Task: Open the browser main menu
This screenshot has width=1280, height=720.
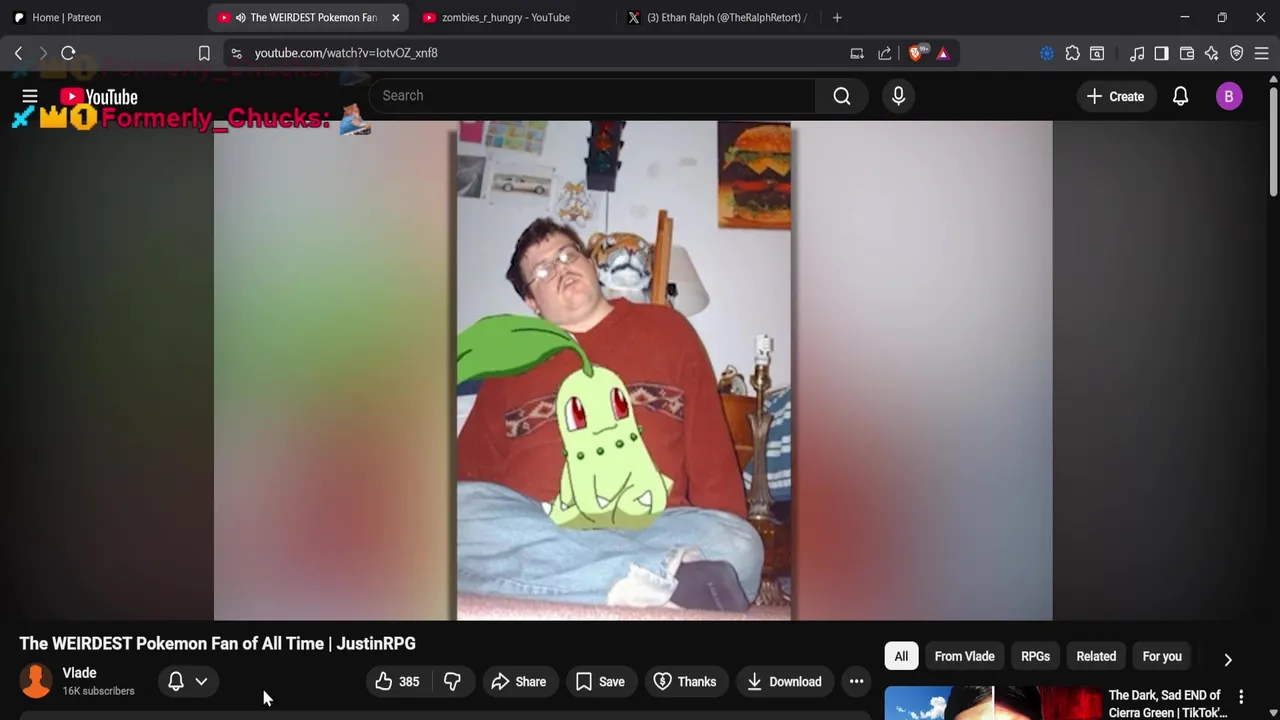Action: (x=1262, y=53)
